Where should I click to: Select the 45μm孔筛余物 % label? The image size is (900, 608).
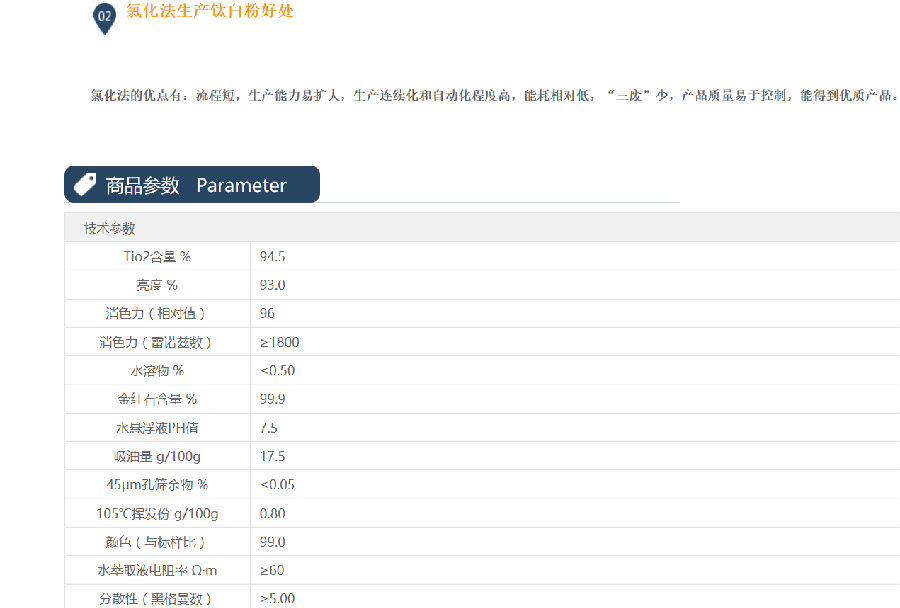coord(157,485)
